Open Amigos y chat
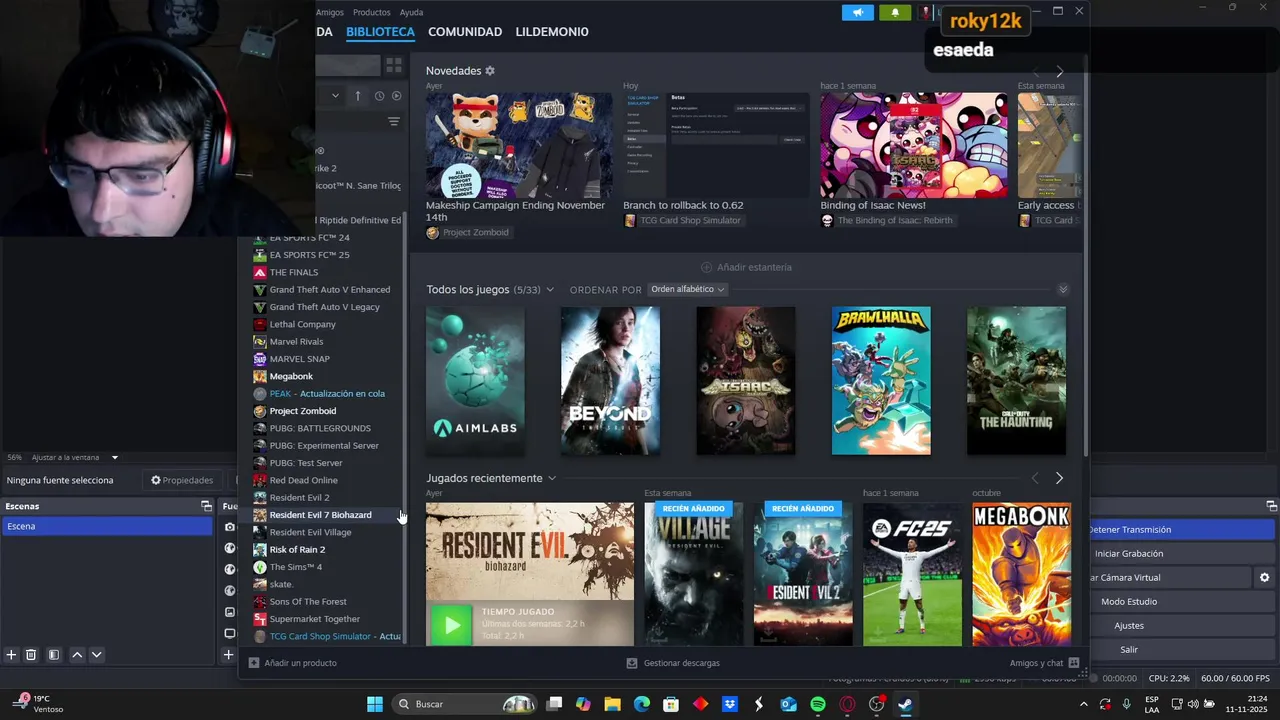Viewport: 1280px width, 720px height. click(x=1044, y=663)
